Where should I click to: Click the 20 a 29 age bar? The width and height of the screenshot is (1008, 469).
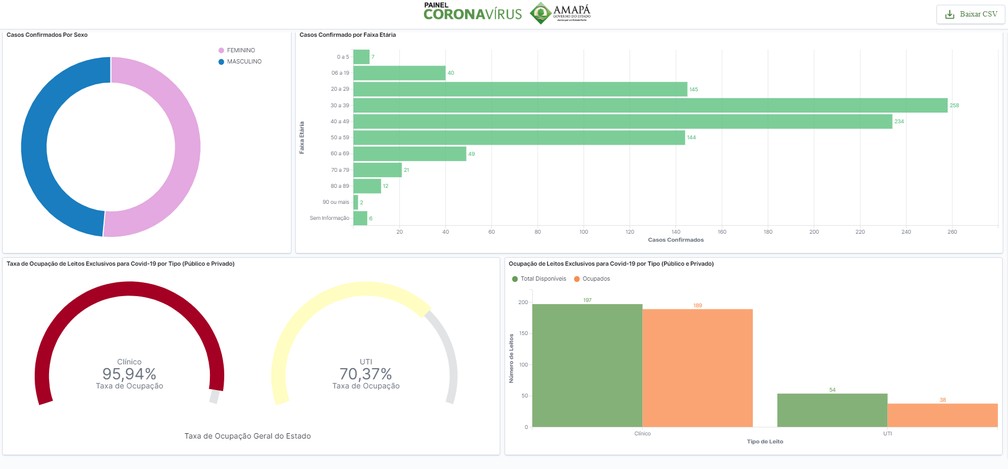click(520, 89)
